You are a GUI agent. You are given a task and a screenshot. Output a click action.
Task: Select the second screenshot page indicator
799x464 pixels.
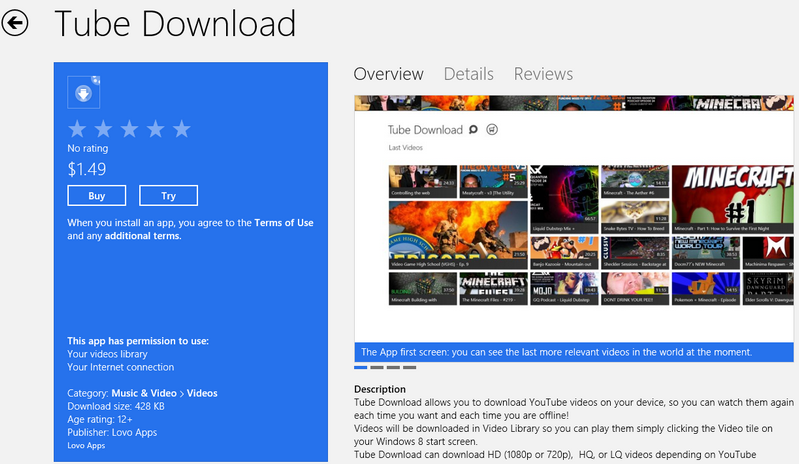pyautogui.click(x=377, y=368)
